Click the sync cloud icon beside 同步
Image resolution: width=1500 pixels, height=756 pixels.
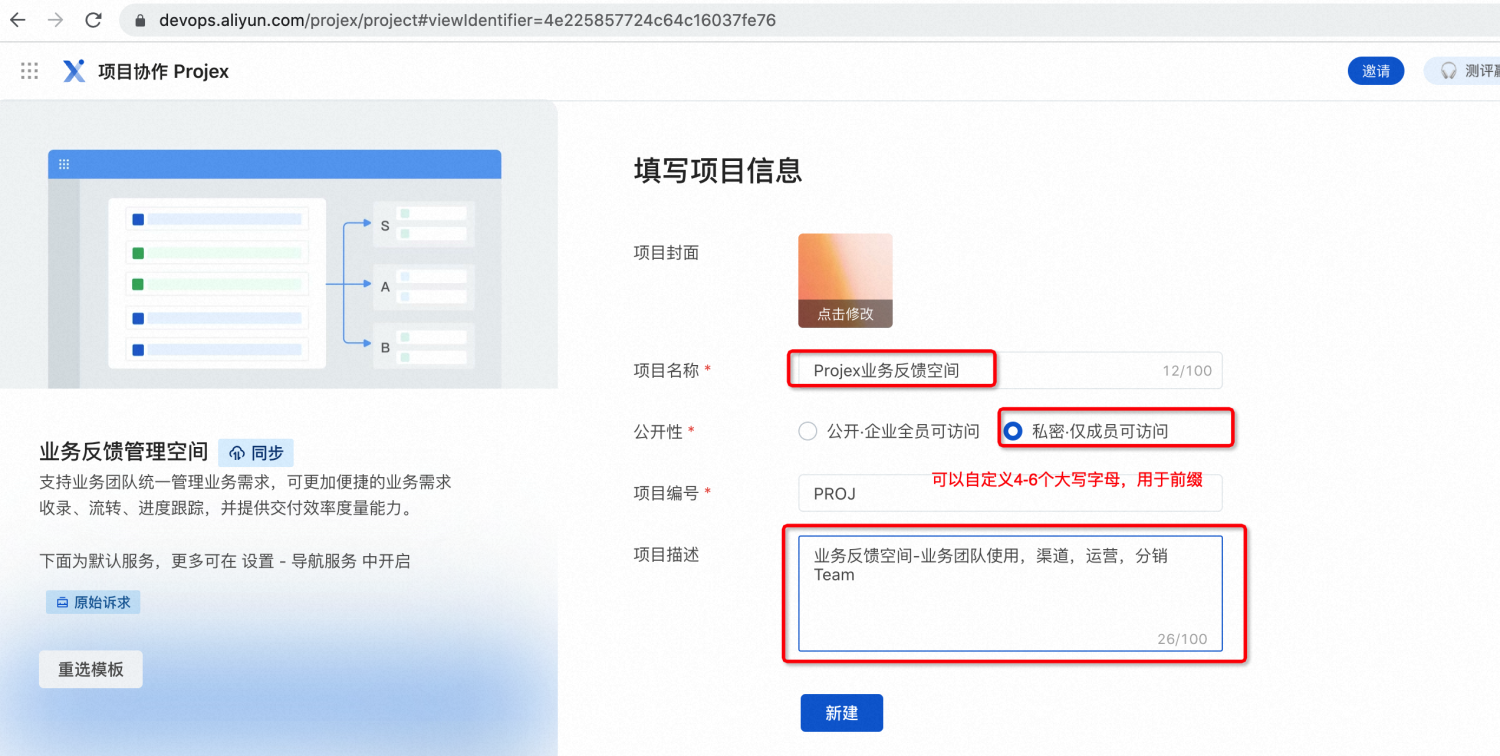click(x=238, y=453)
